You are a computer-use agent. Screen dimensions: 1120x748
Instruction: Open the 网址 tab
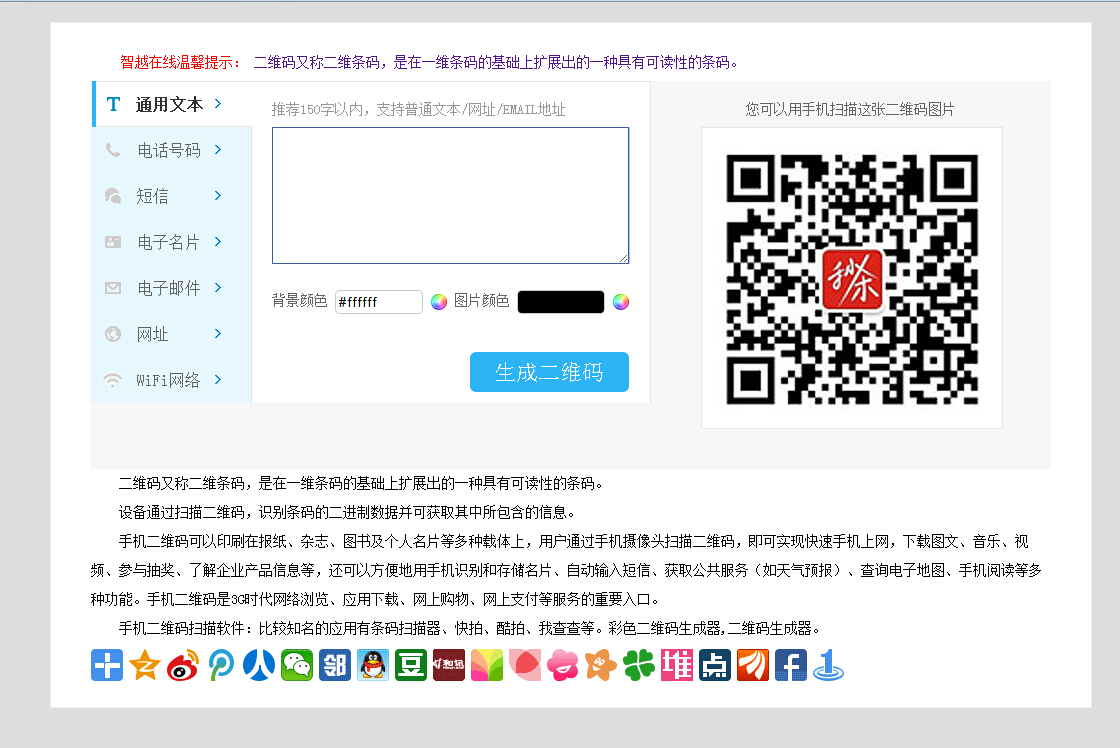(x=153, y=334)
